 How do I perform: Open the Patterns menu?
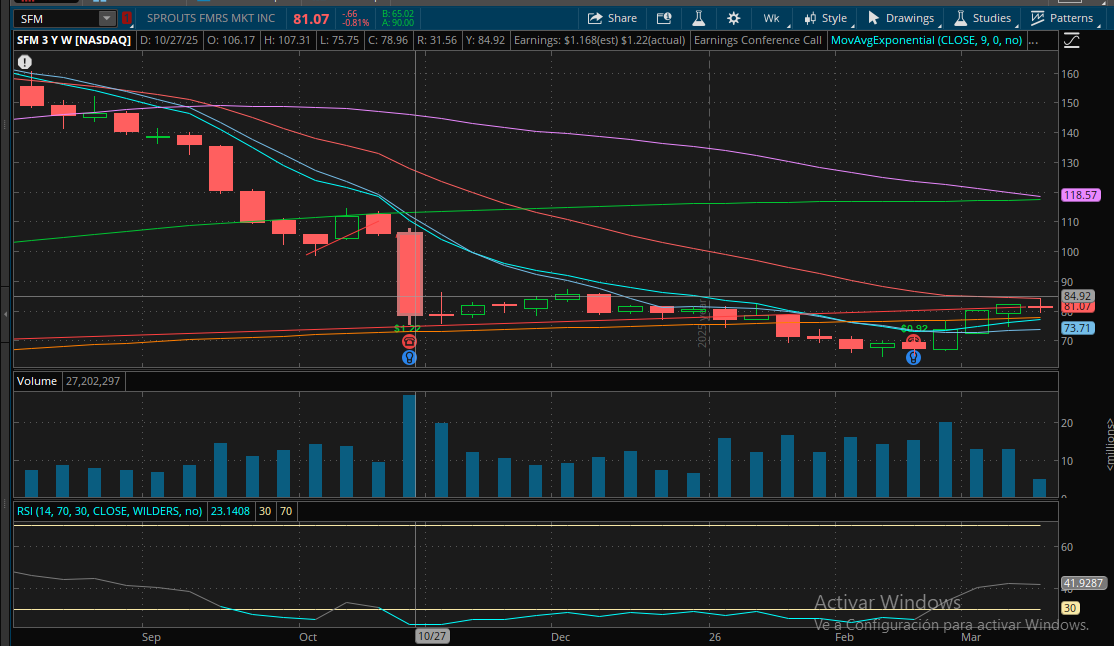coord(1062,18)
